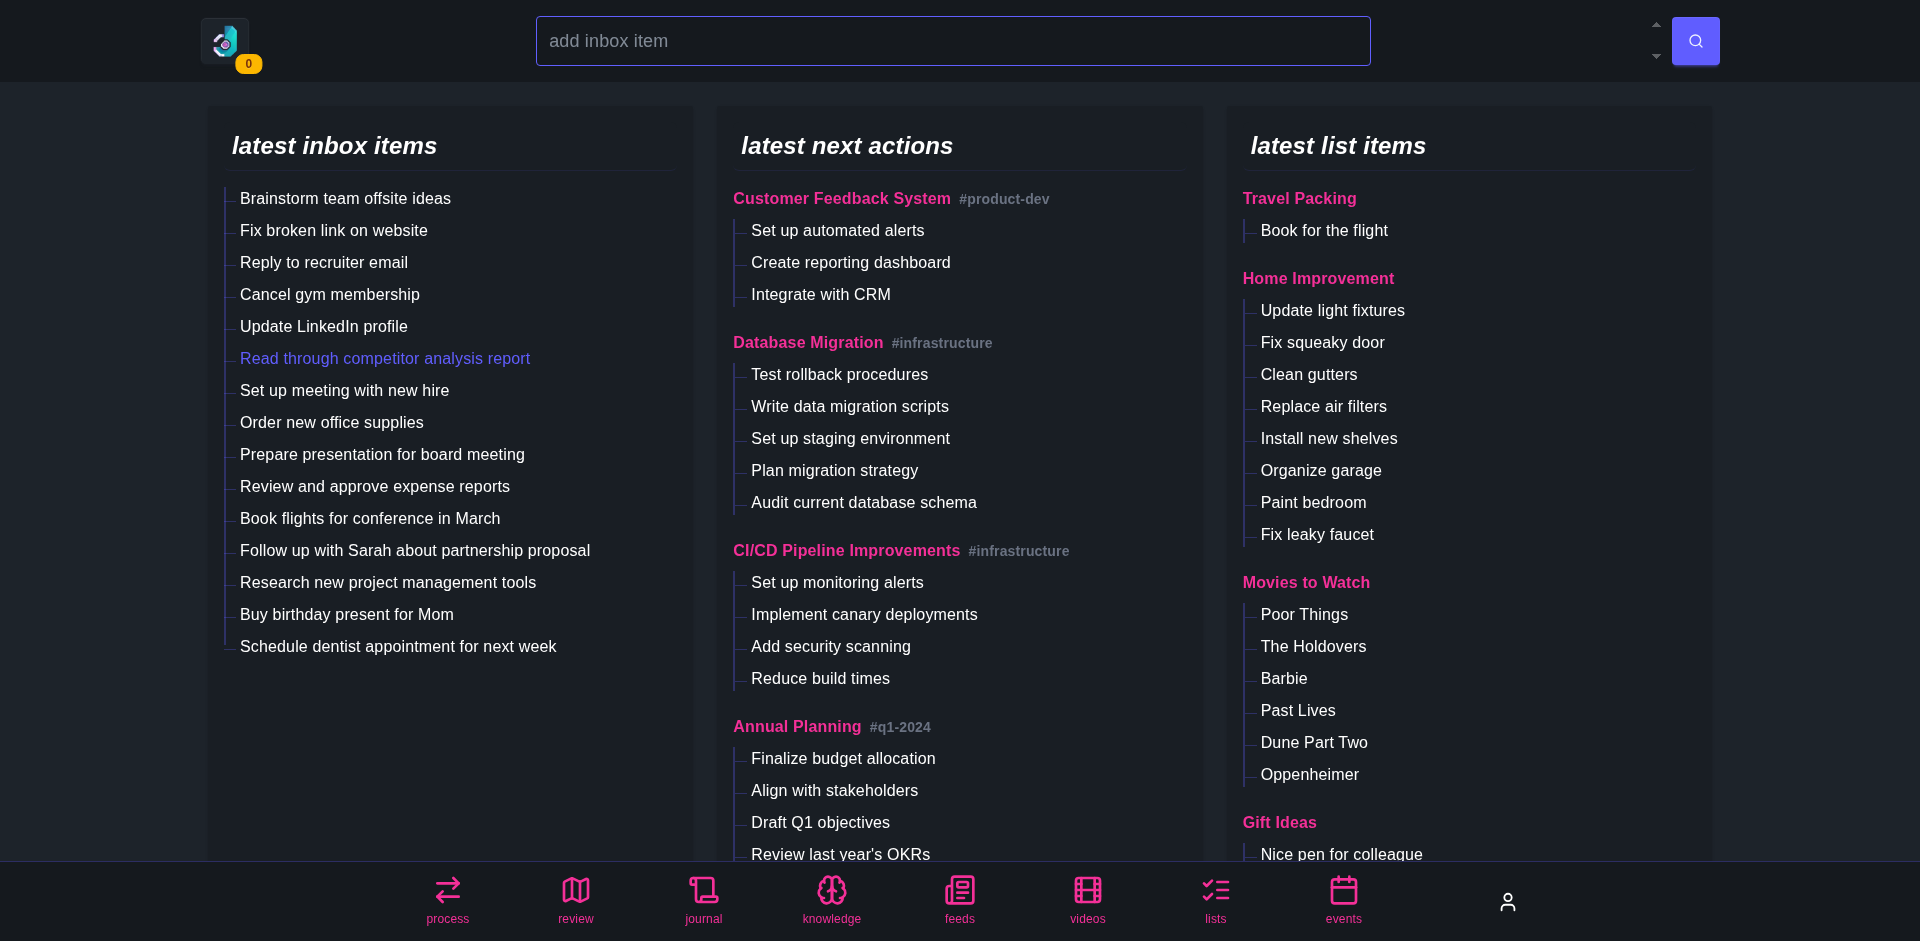
Task: Click the app logo with the zero badge
Action: pos(224,43)
